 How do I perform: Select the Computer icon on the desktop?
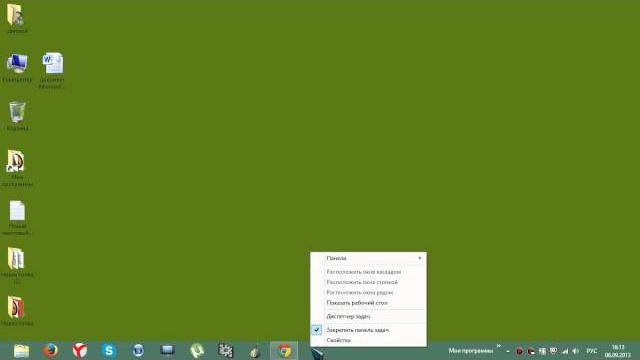click(17, 63)
